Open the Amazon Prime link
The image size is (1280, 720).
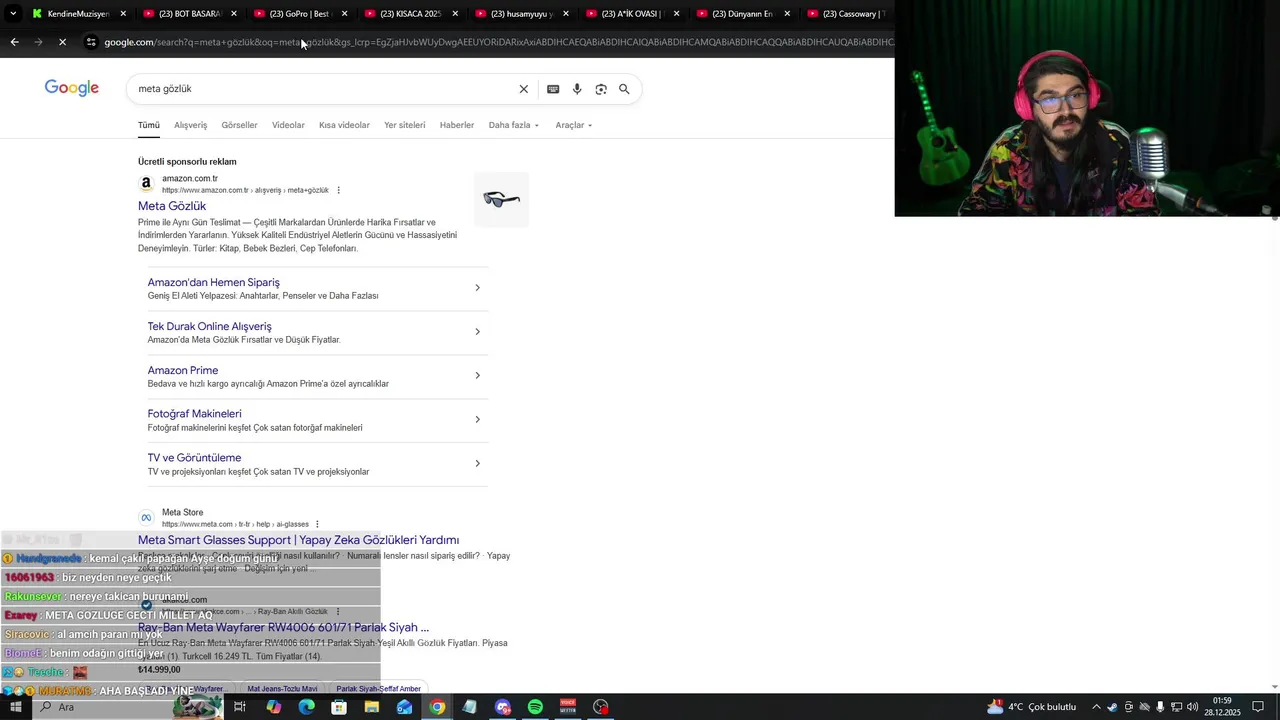coord(183,370)
